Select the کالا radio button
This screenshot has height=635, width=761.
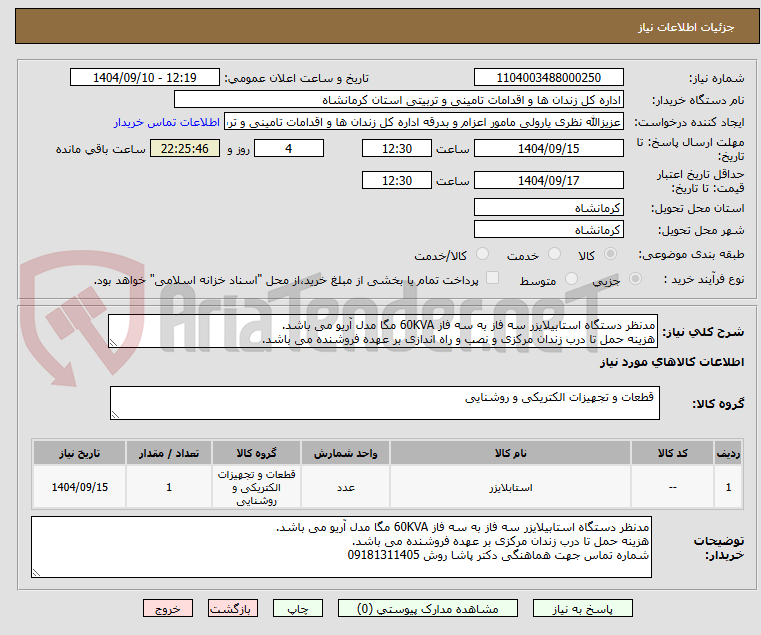click(611, 254)
